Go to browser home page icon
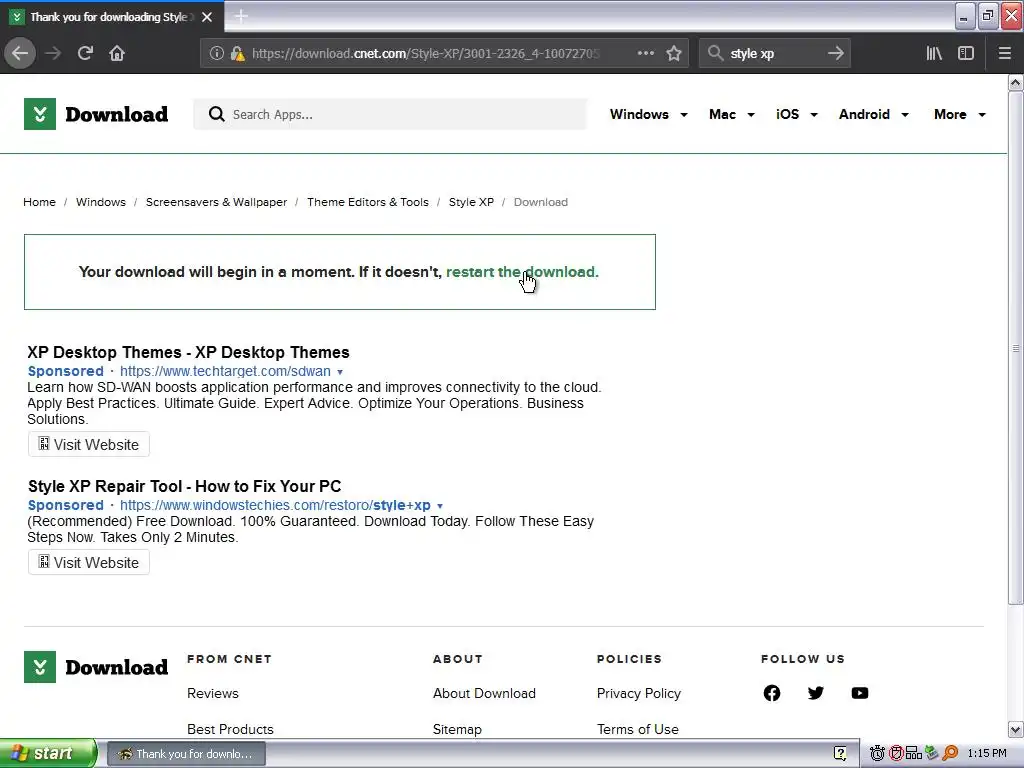The image size is (1024, 768). tap(117, 53)
